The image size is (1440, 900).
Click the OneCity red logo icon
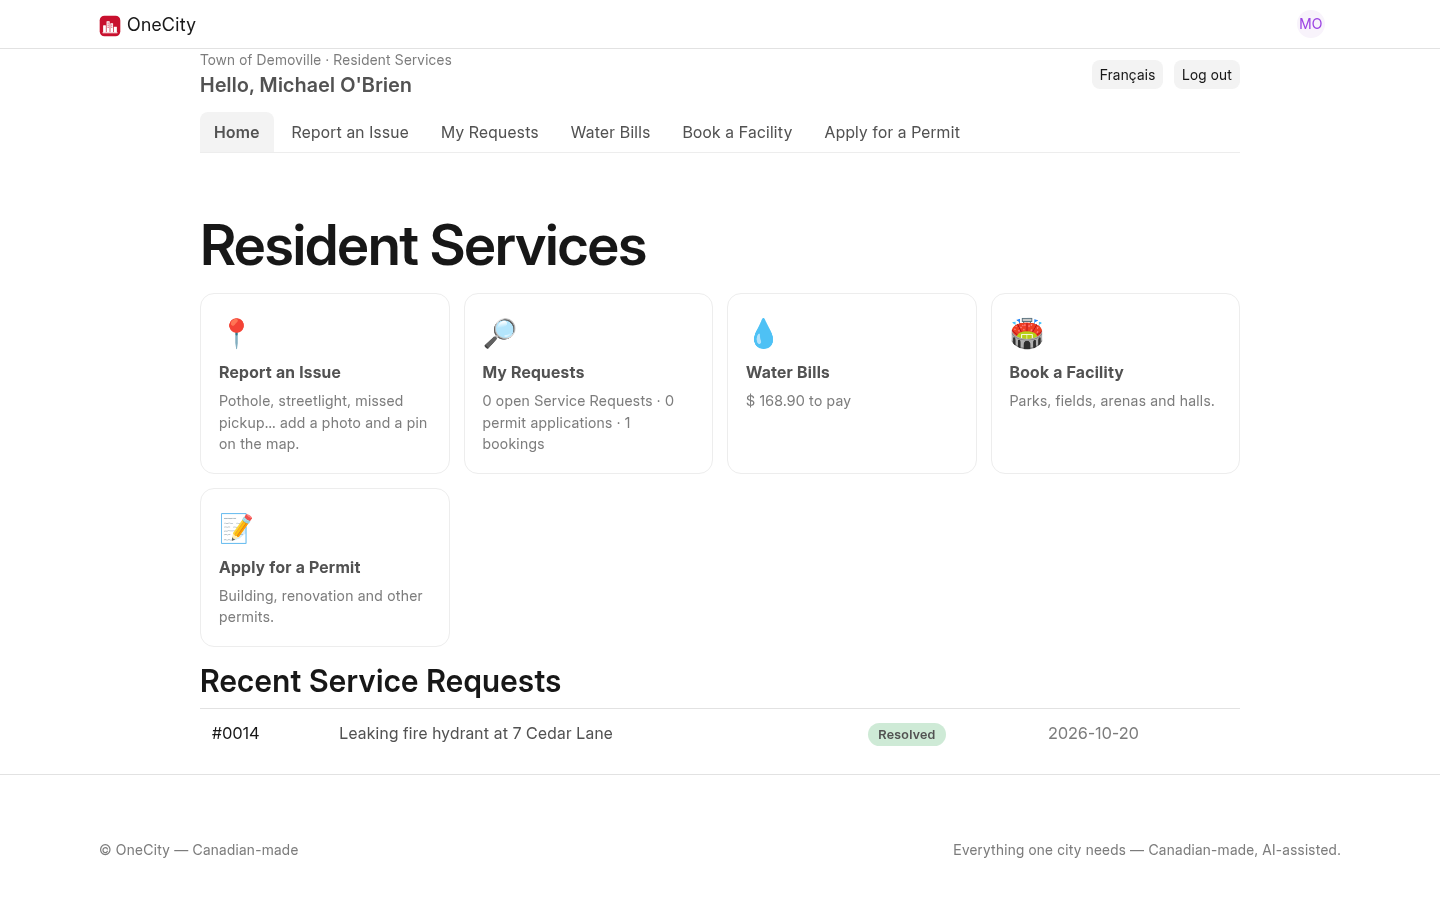(x=110, y=25)
